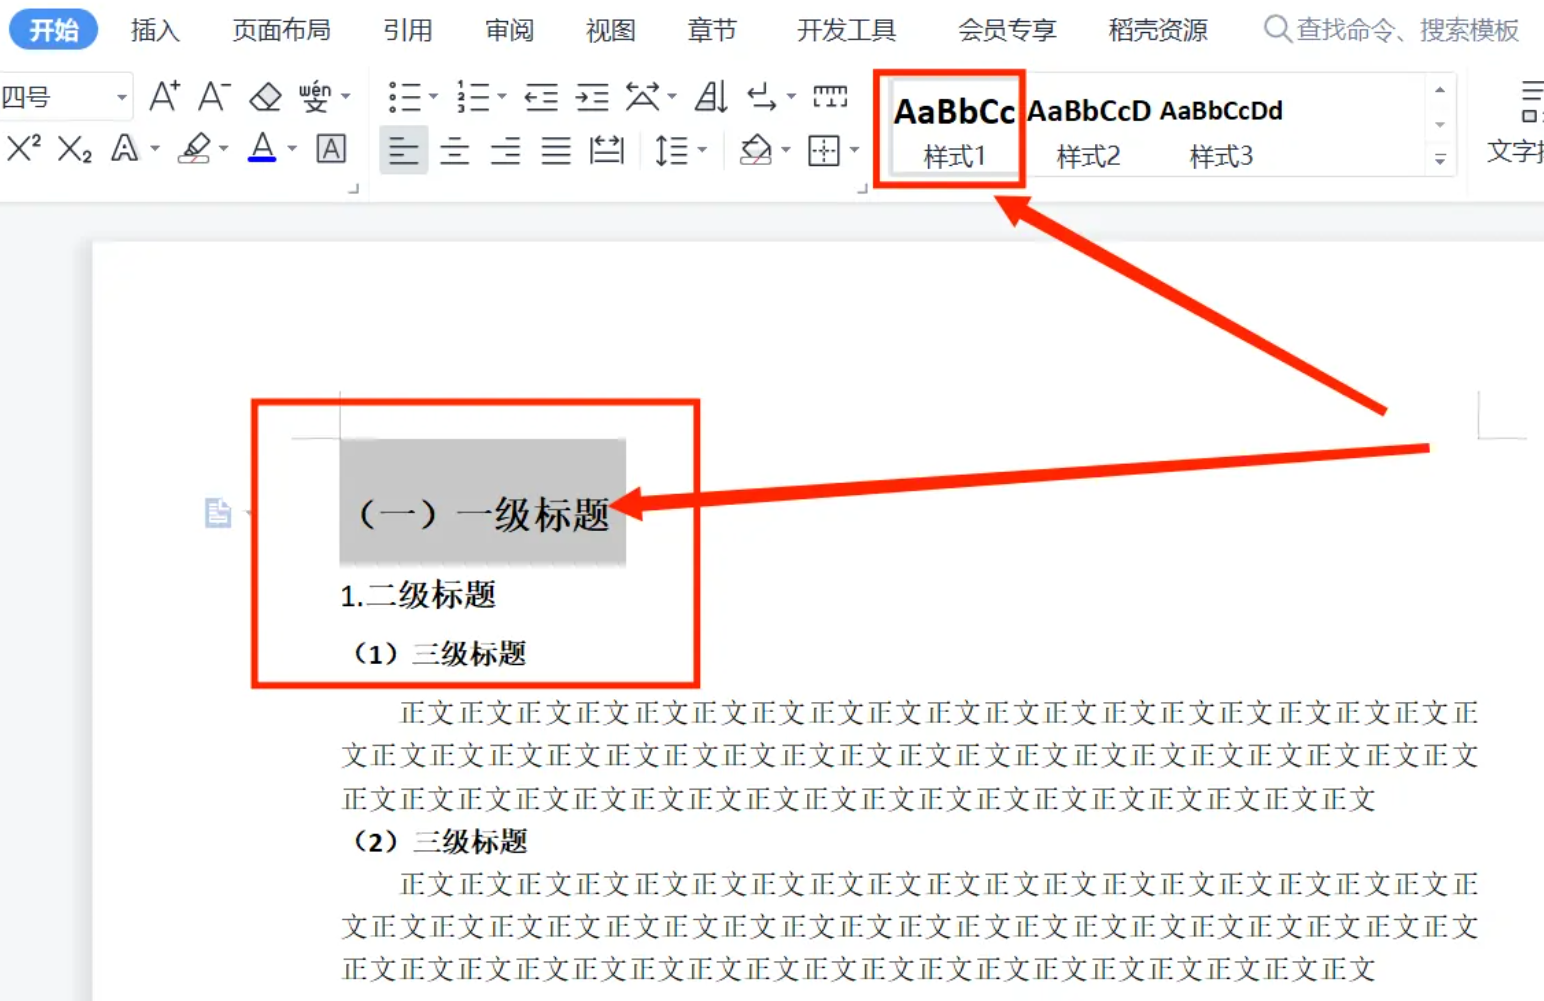Switch to the 页面布局 tab
Viewport: 1544px width, 1001px height.
[x=282, y=30]
